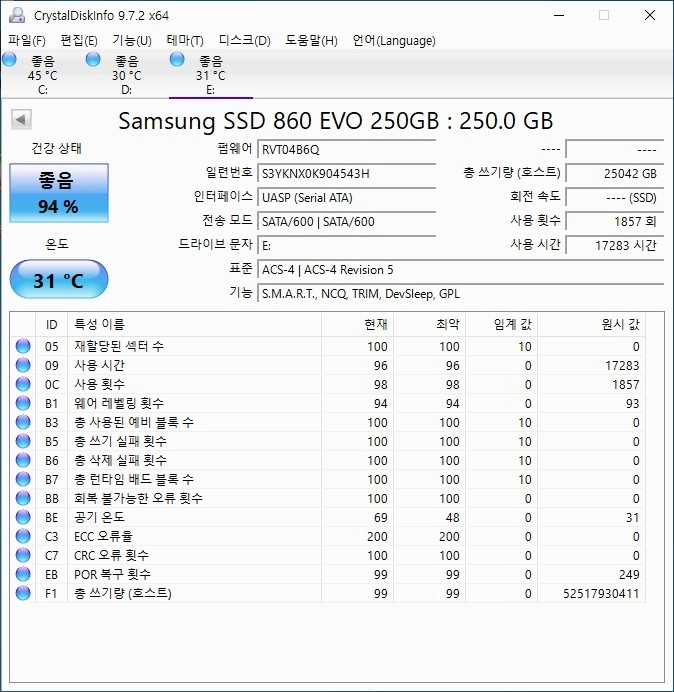Open the 기능(U) menu
This screenshot has width=674, height=692.
[x=132, y=41]
